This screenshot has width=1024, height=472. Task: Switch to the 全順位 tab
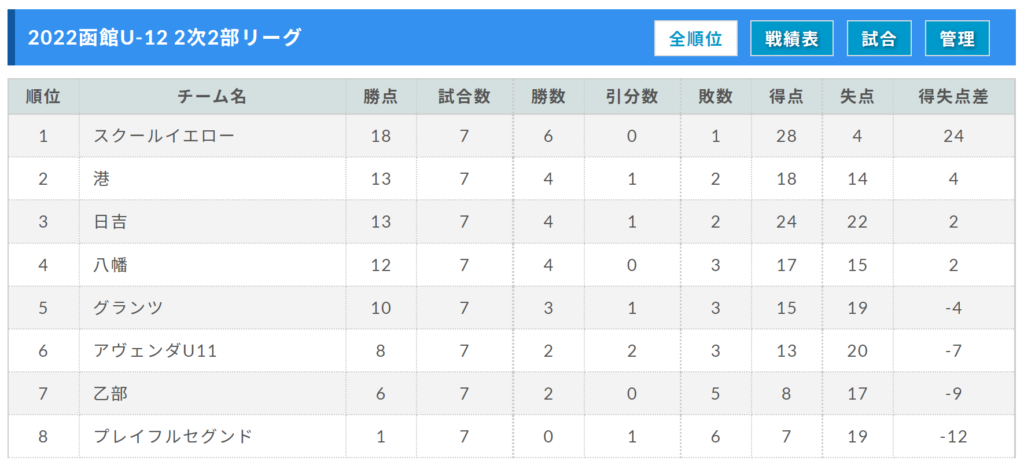(x=696, y=39)
